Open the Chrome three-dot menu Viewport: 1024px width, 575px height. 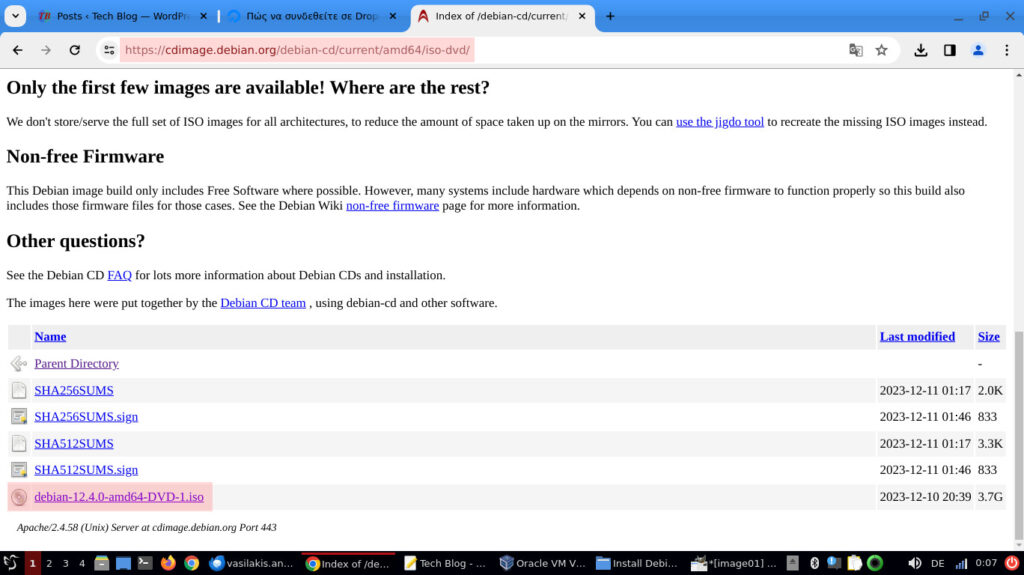[1006, 50]
